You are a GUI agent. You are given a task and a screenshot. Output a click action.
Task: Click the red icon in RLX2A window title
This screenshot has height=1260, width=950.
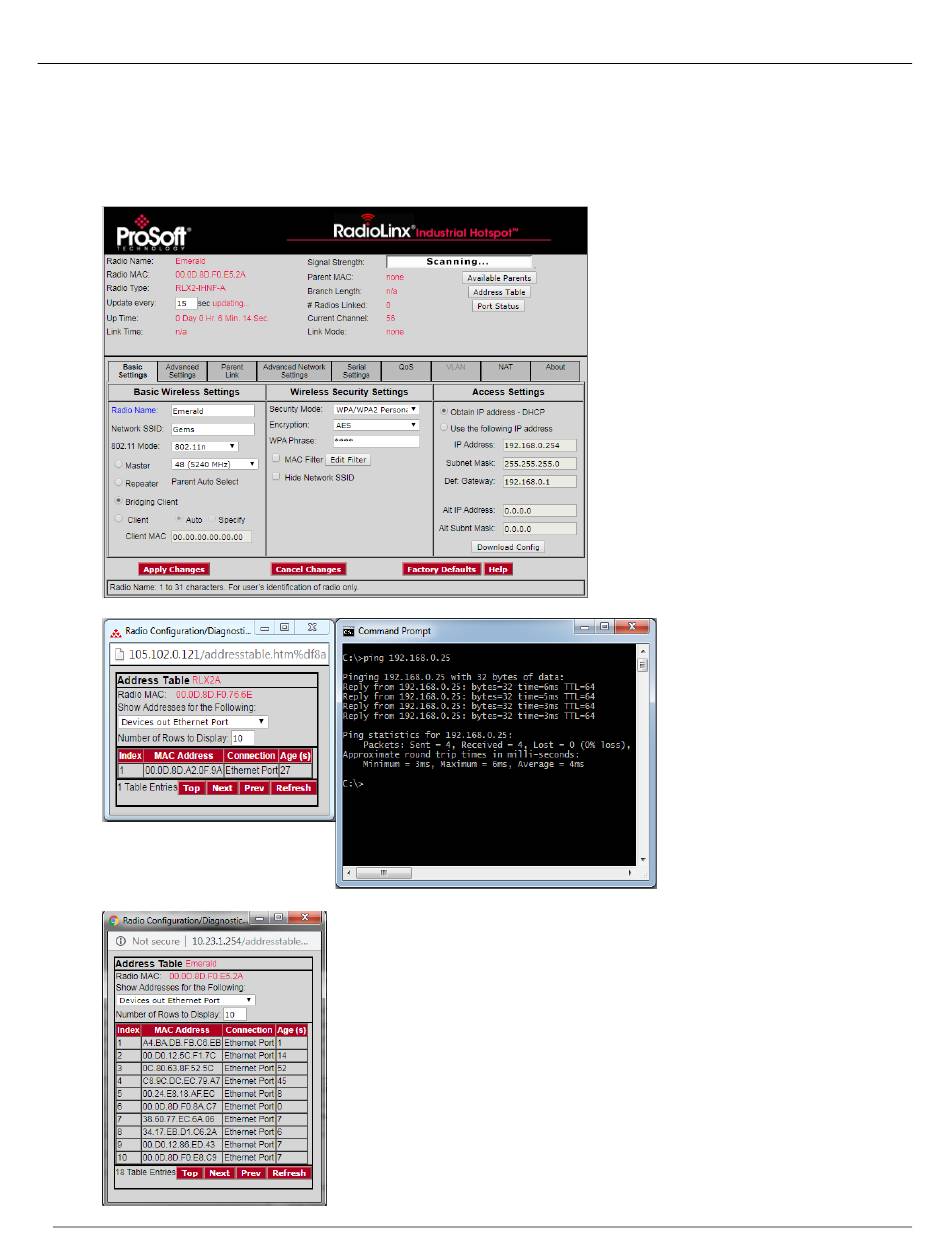coord(115,632)
